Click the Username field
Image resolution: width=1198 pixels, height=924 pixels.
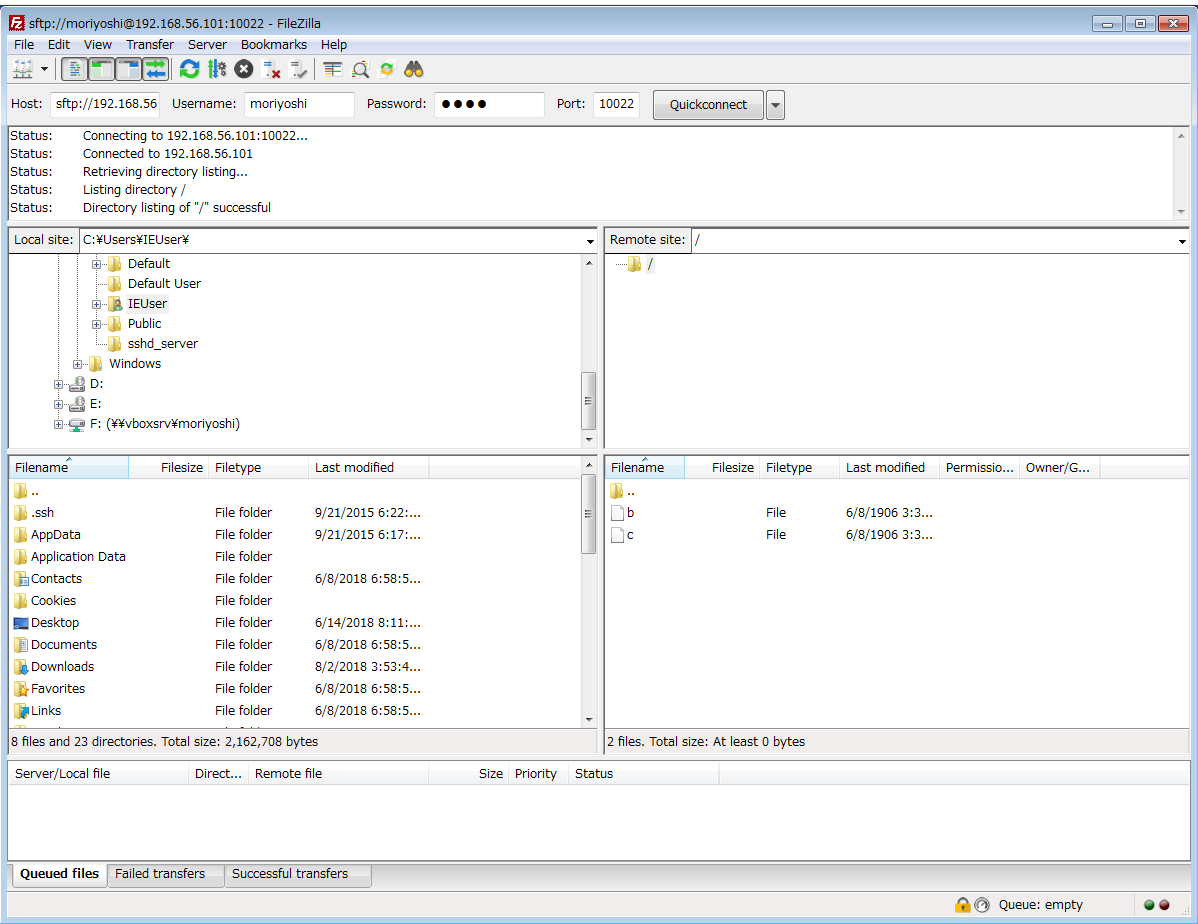(300, 104)
